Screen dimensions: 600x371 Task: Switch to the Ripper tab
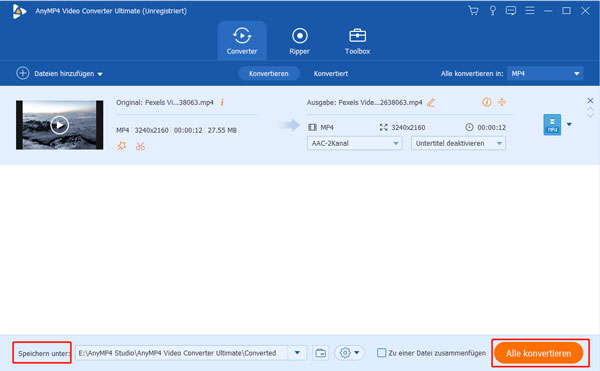299,41
